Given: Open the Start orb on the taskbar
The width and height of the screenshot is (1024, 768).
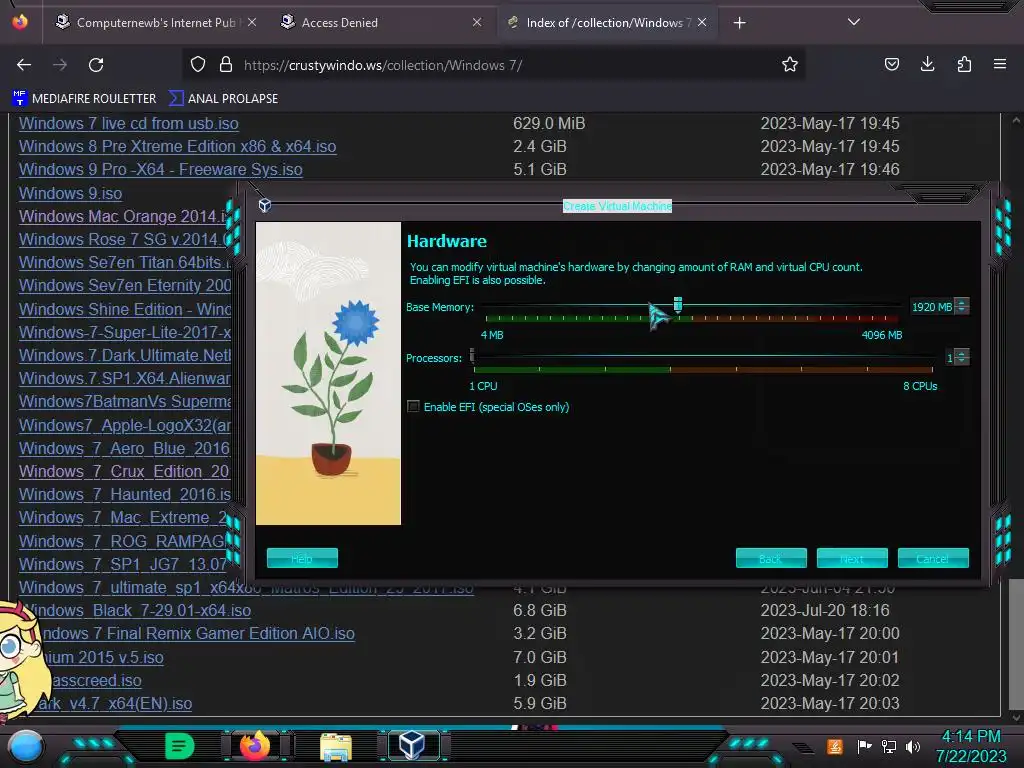Looking at the screenshot, I should (26, 746).
